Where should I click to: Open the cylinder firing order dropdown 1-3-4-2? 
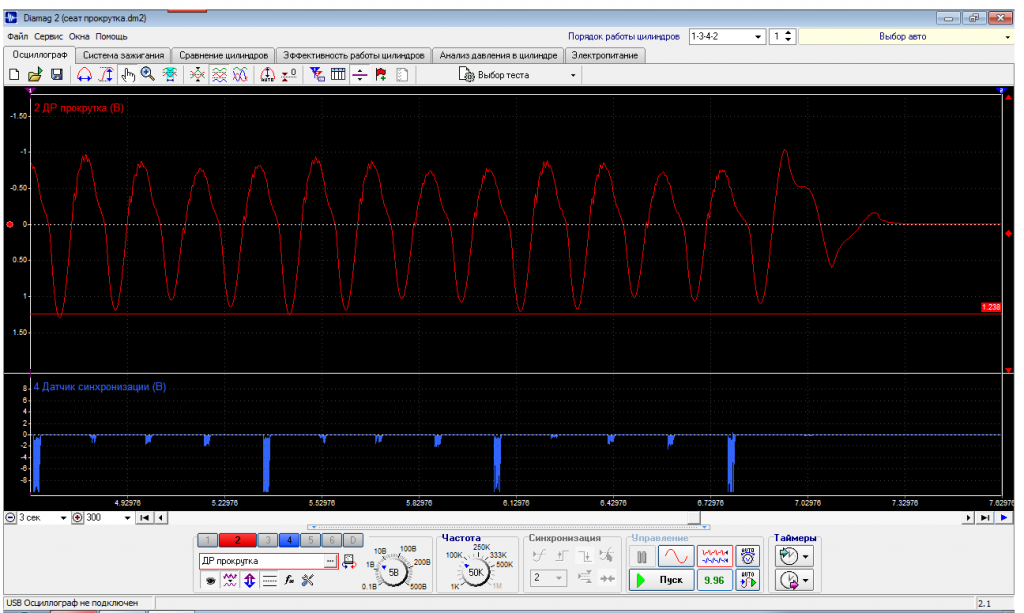pos(758,37)
